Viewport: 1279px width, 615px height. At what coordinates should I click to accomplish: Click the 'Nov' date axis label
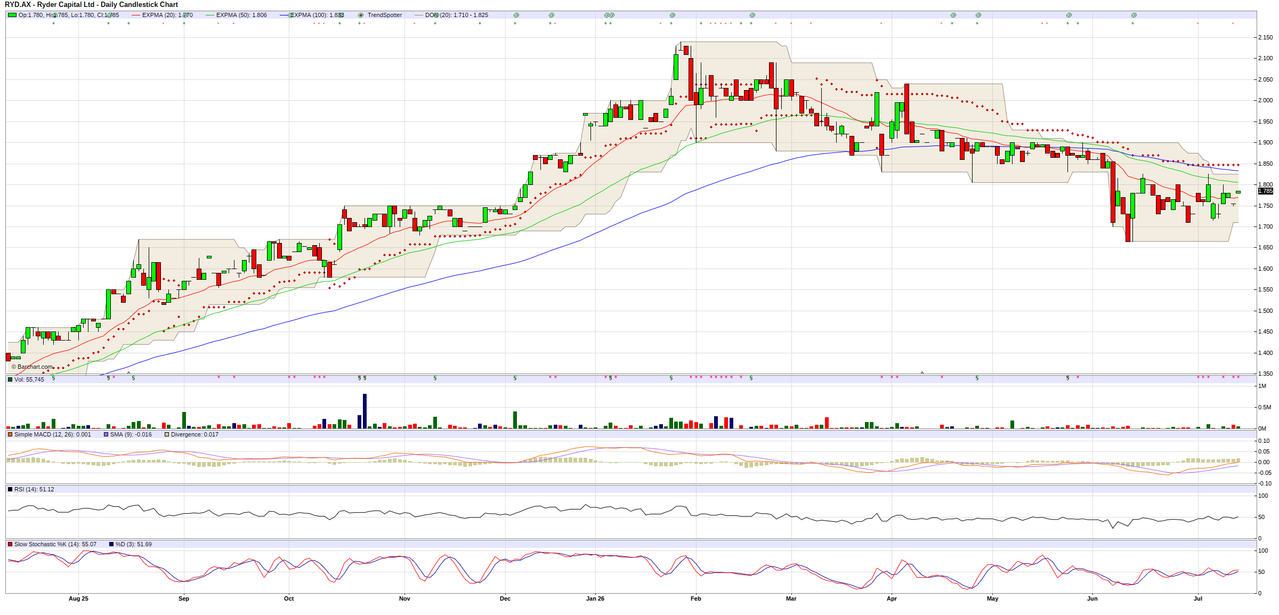pos(404,599)
